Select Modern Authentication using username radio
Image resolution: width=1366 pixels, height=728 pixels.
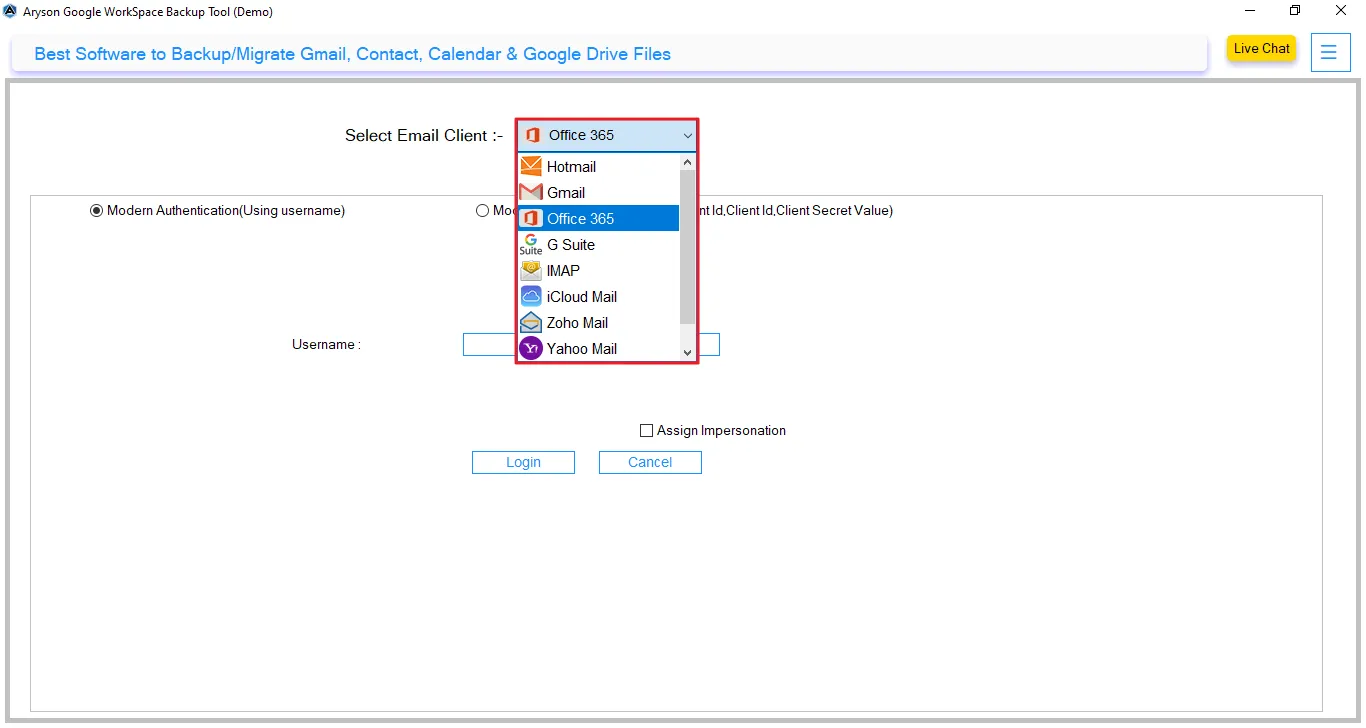click(96, 210)
